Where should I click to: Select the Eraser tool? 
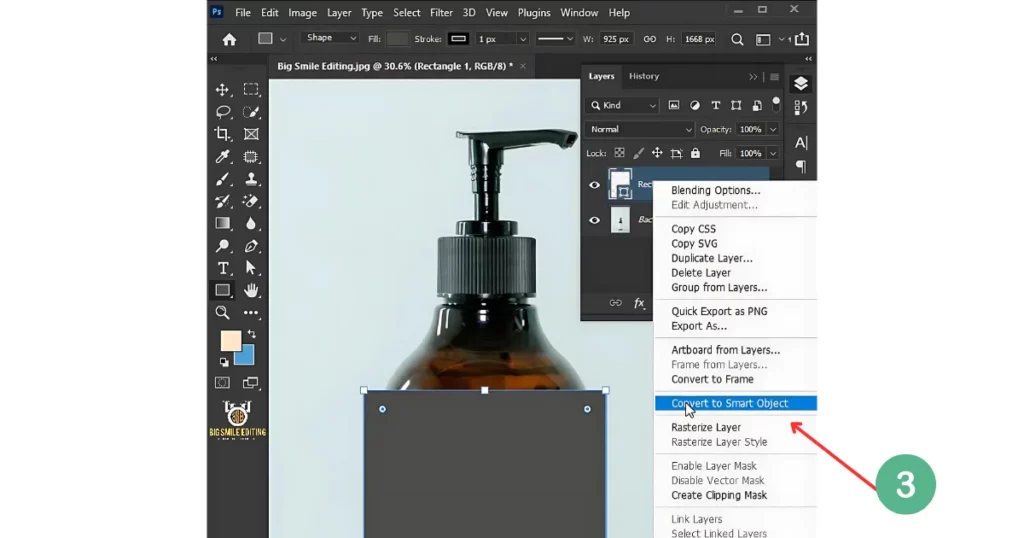251,201
